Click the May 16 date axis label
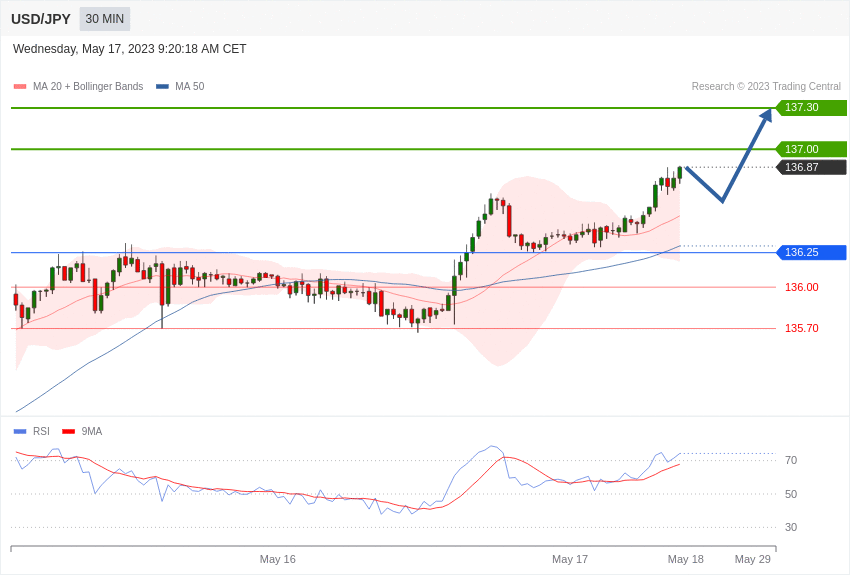The image size is (850, 576). pyautogui.click(x=278, y=559)
